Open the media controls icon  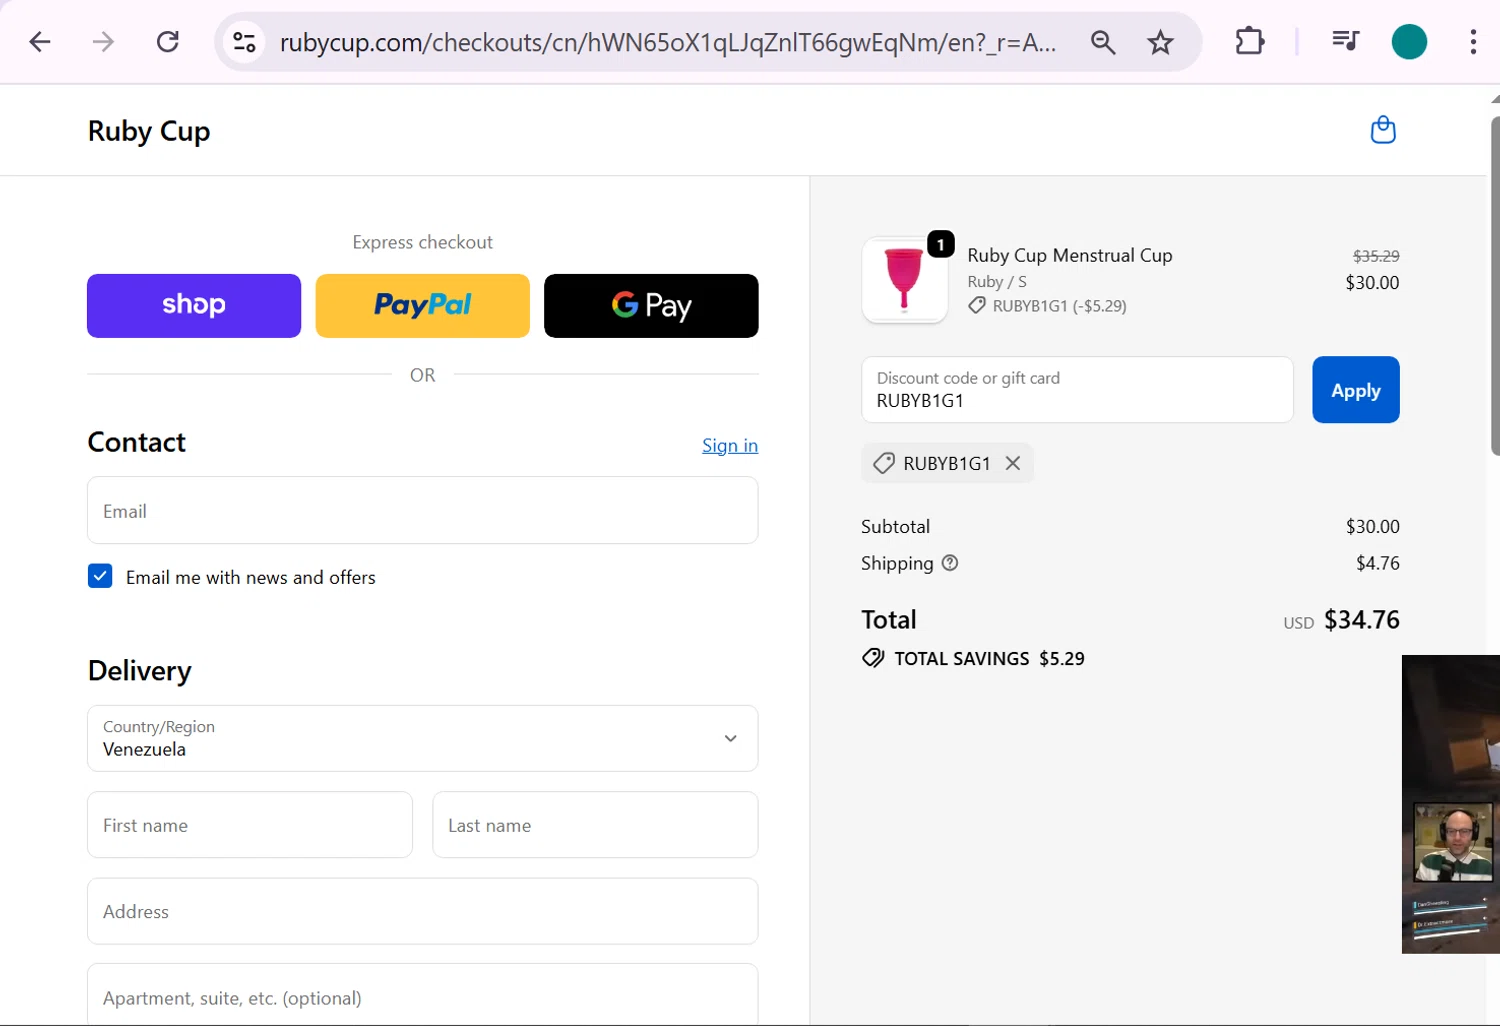[x=1345, y=41]
